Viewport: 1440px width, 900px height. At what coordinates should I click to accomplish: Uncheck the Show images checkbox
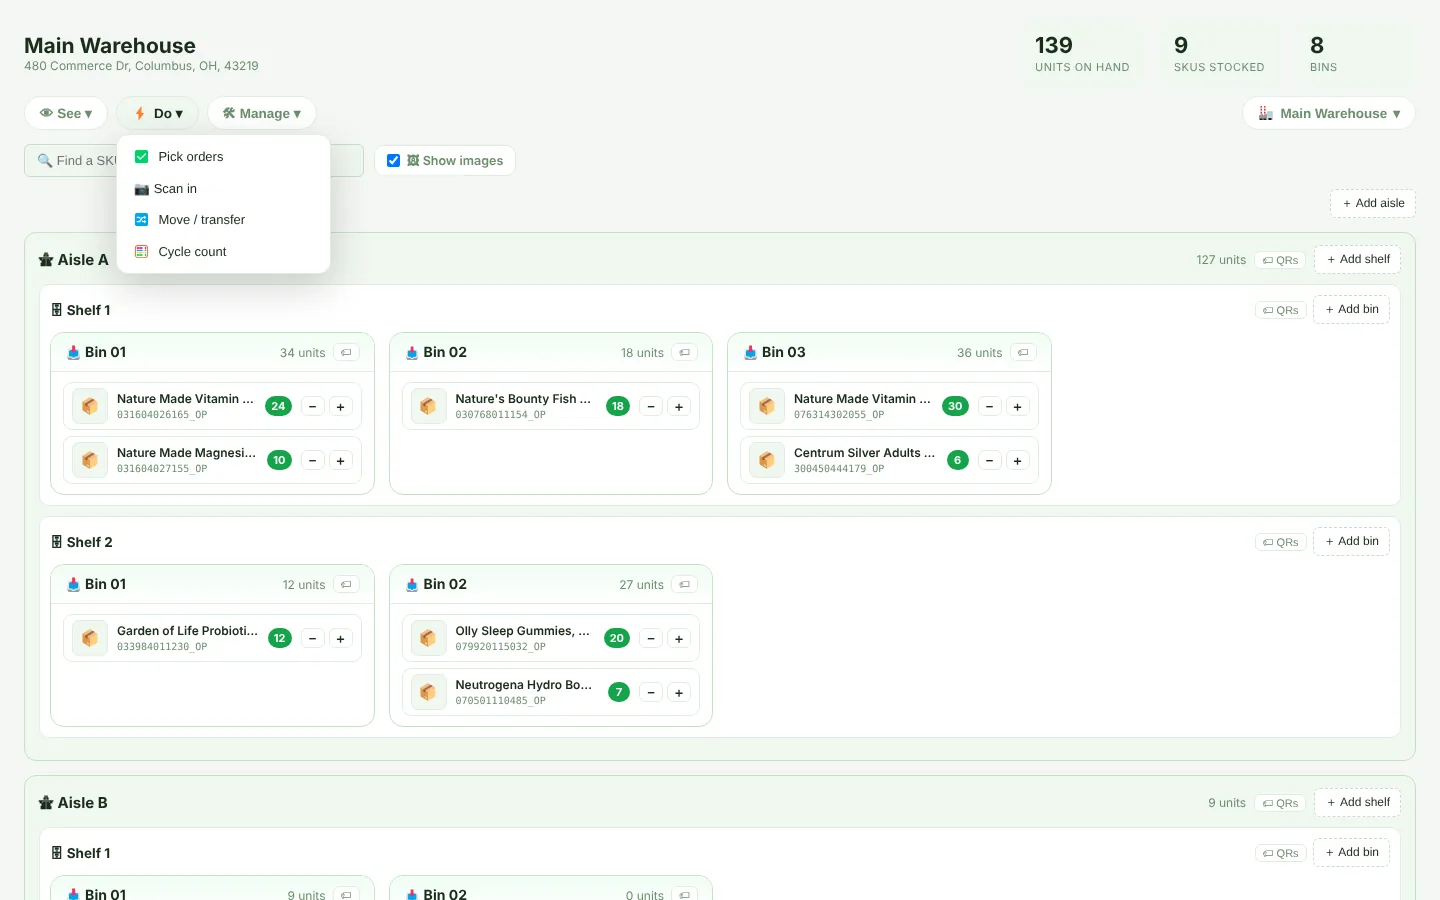pos(394,160)
